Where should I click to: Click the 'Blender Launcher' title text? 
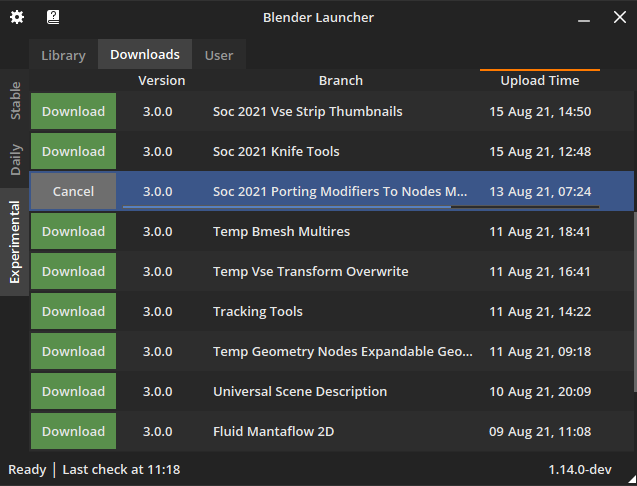pyautogui.click(x=318, y=17)
